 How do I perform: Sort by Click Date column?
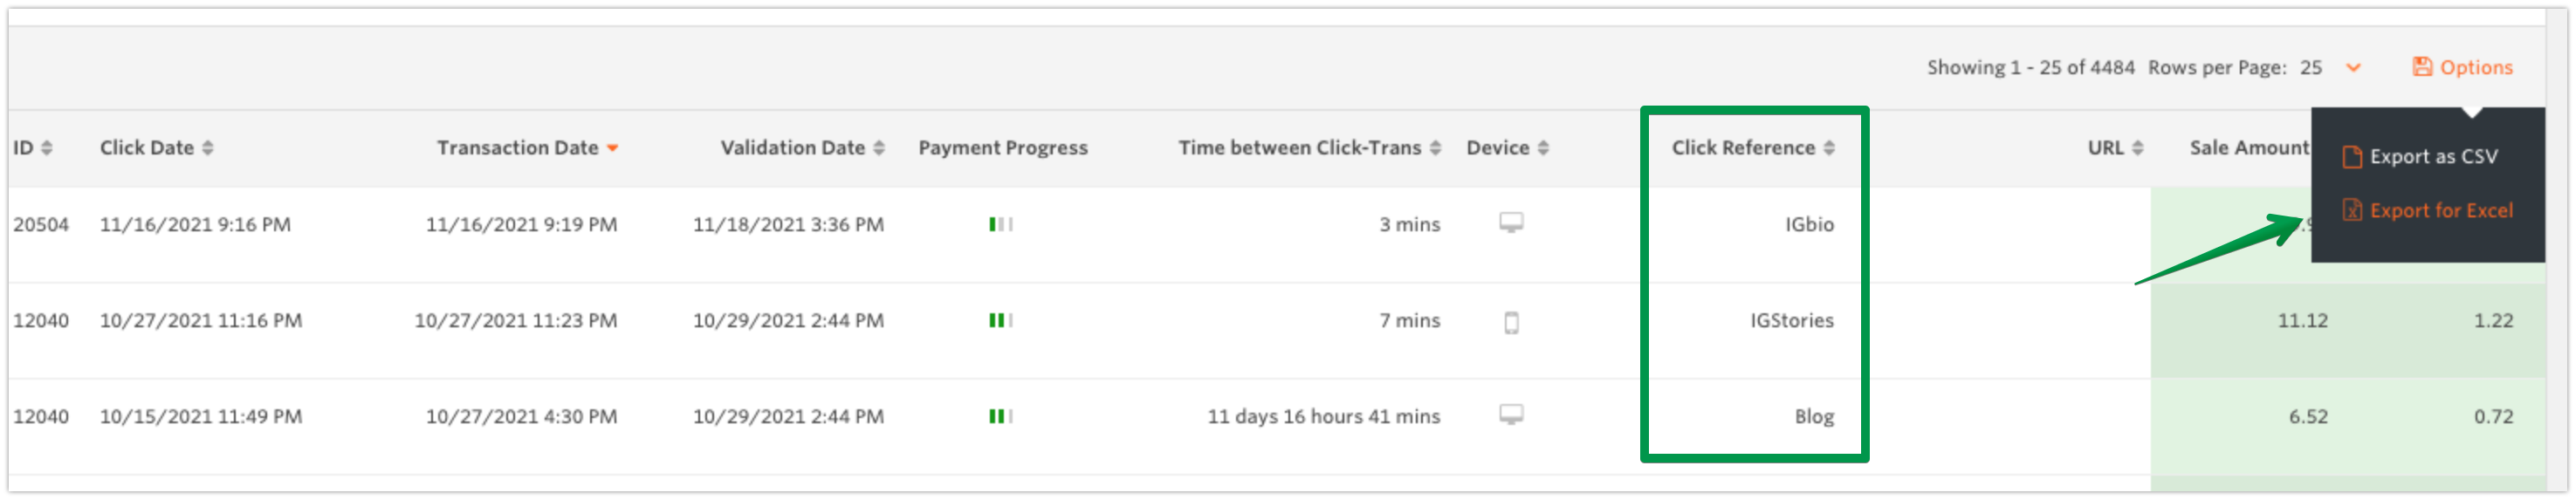point(156,148)
